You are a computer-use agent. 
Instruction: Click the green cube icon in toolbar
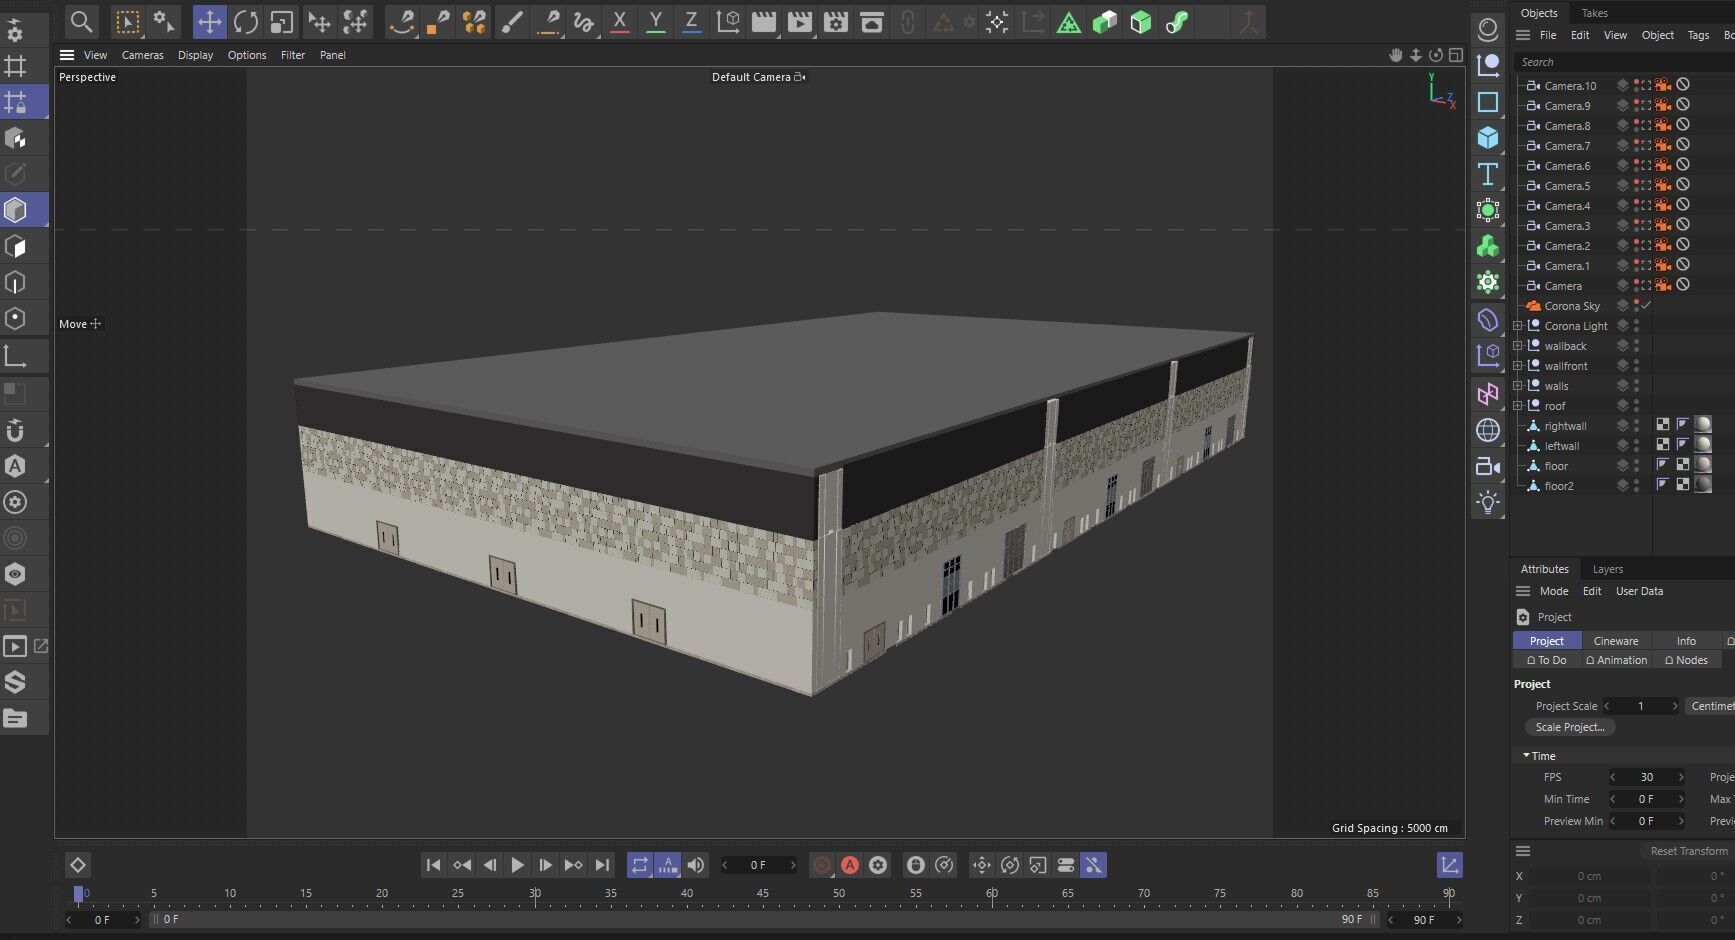coord(1141,22)
